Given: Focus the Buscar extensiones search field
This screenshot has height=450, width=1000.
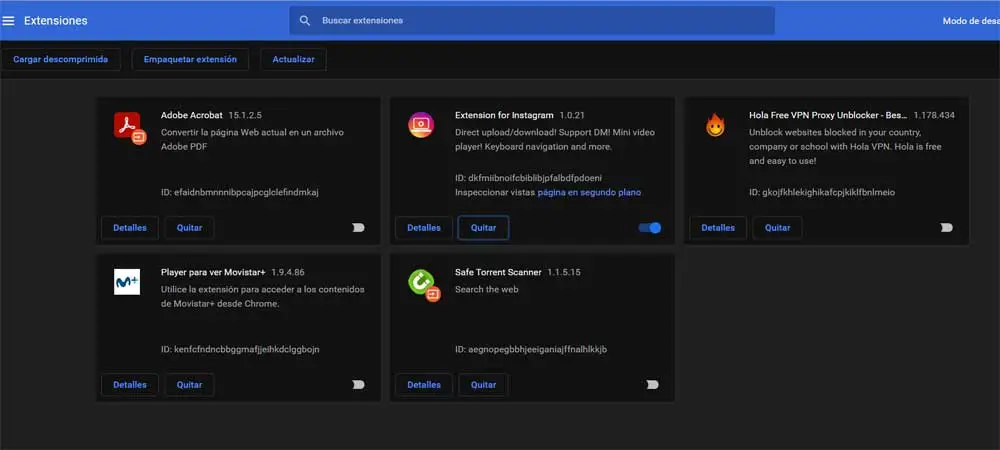Looking at the screenshot, I should (532, 20).
